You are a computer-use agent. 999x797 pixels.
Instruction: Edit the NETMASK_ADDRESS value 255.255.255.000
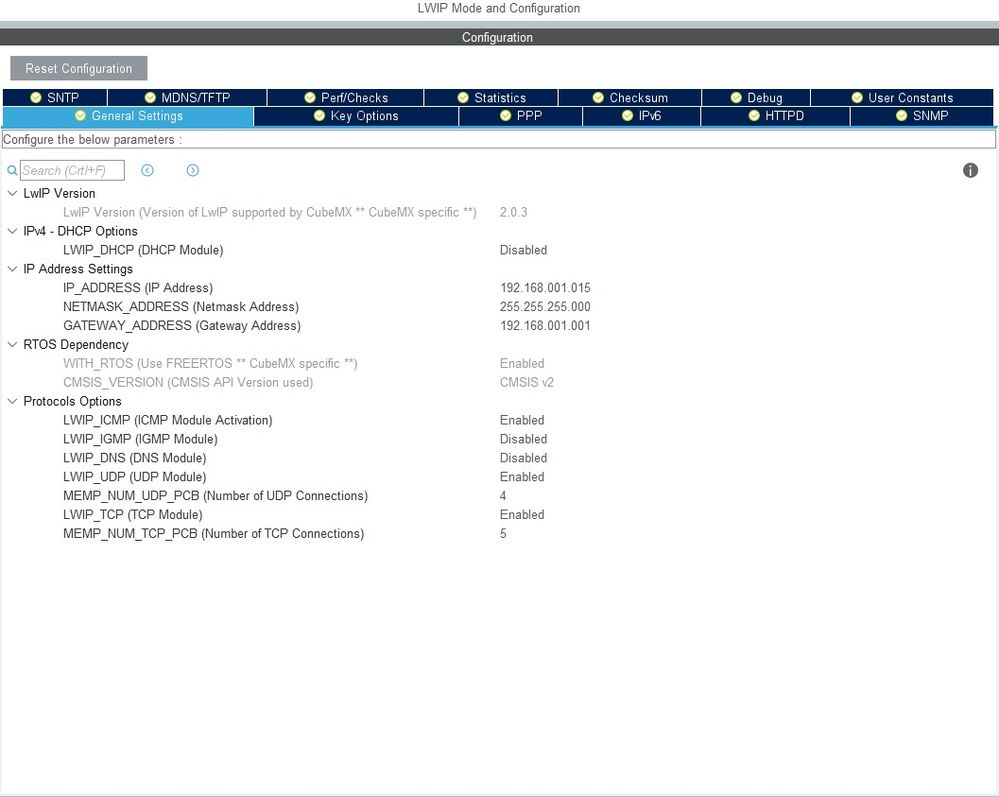[545, 307]
